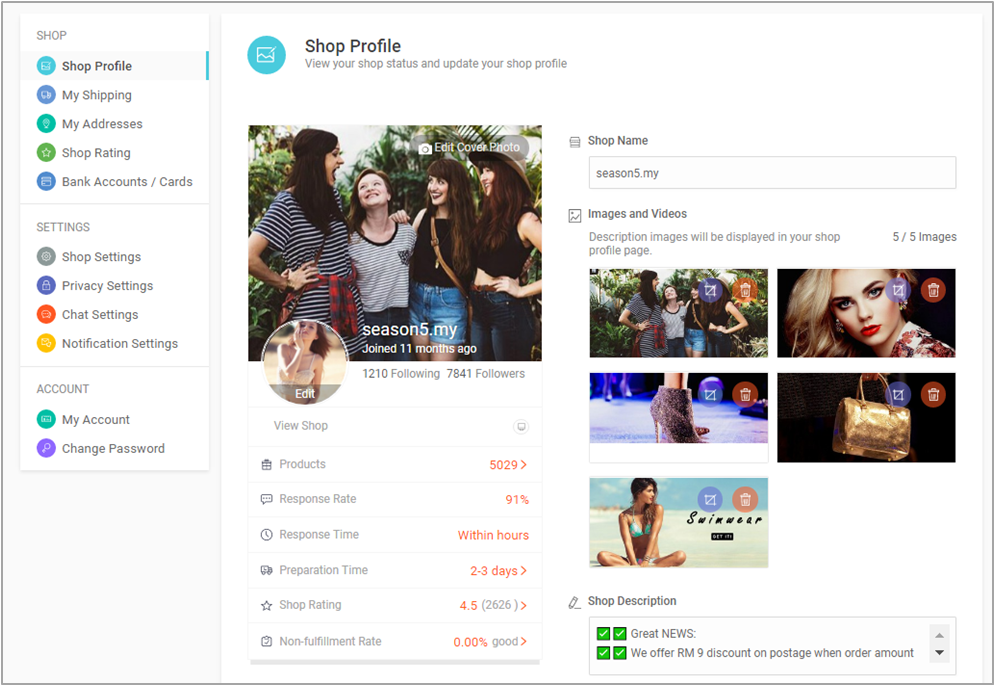Click the 5 / 5 Images counter
Viewport: 995px width, 686px height.
coord(925,237)
